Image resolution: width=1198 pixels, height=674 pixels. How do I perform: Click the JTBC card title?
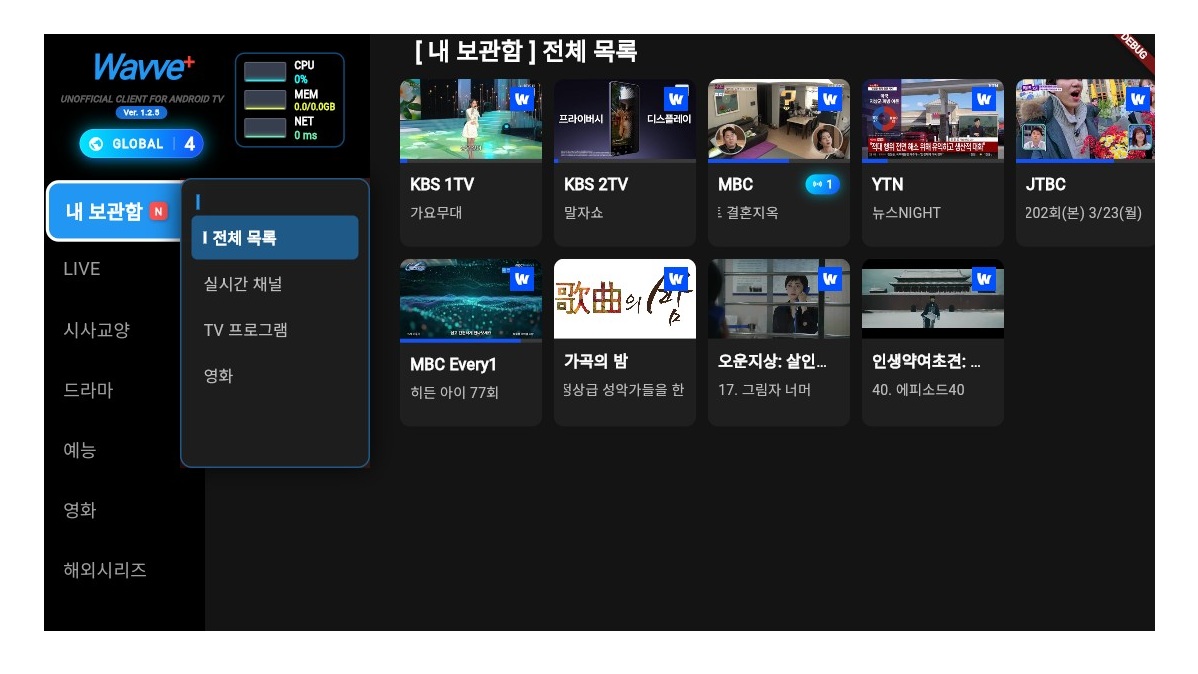coord(1045,184)
